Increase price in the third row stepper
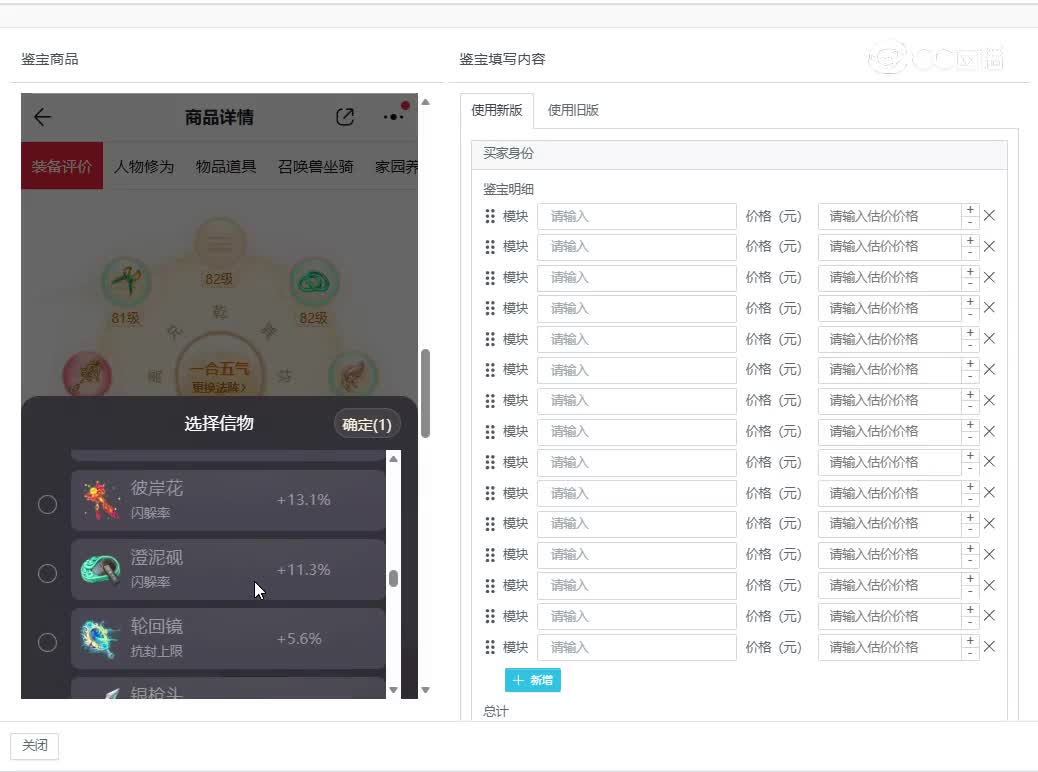1038x772 pixels. coord(970,271)
